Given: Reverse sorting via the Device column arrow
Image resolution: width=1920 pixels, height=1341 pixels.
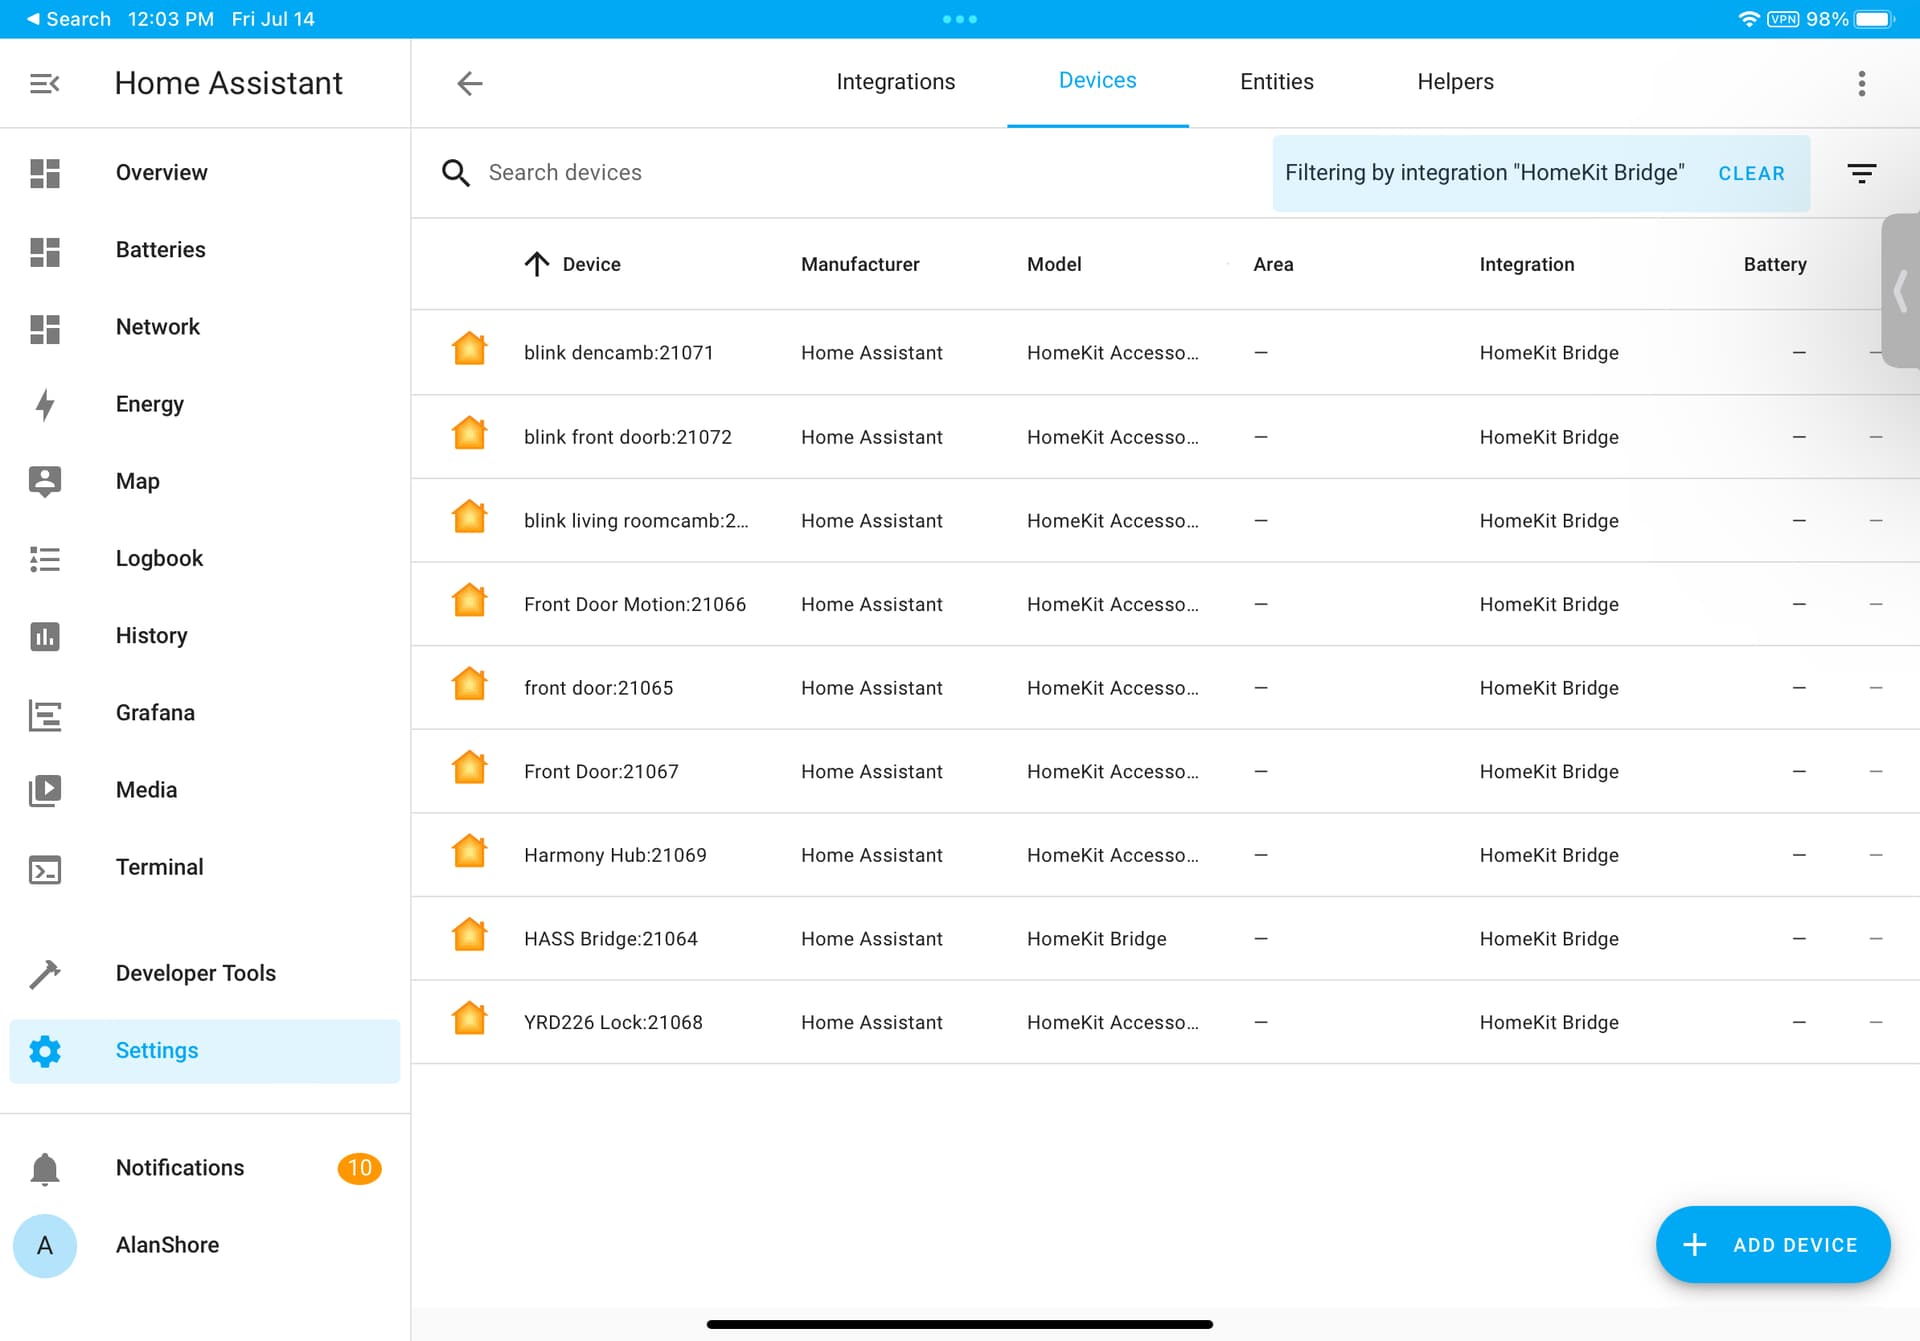Looking at the screenshot, I should coord(536,263).
